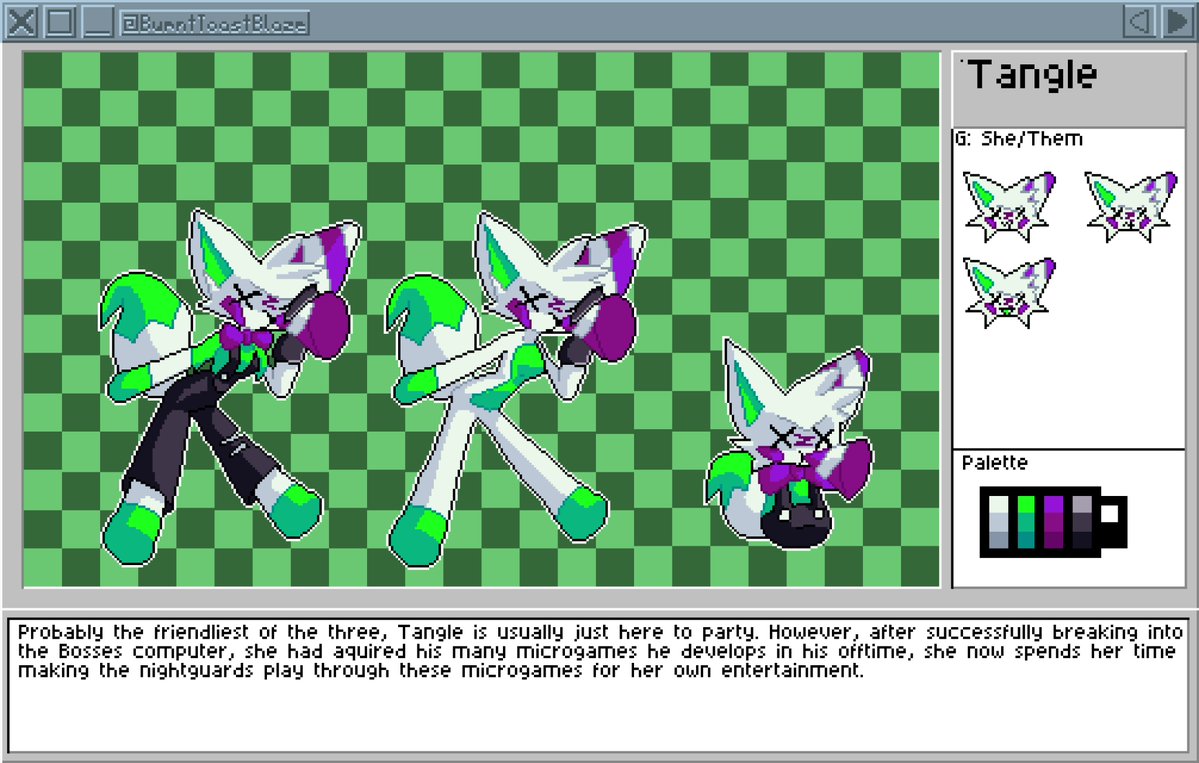
Task: Pick the medium sea-green palette swatch
Action: 1026,522
